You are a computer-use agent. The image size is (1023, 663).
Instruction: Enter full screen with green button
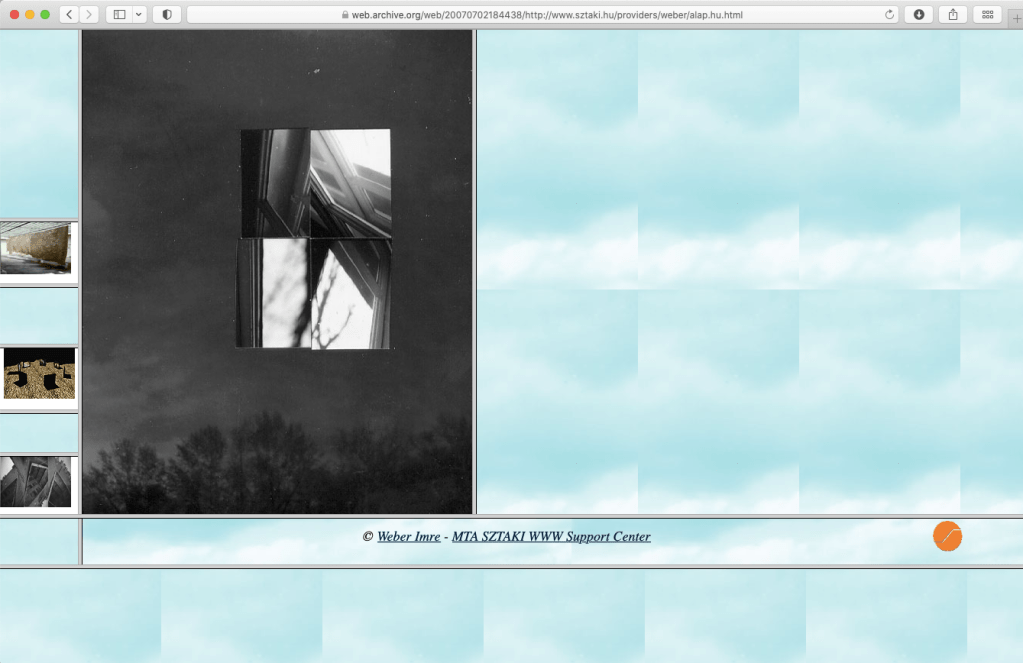(x=45, y=14)
